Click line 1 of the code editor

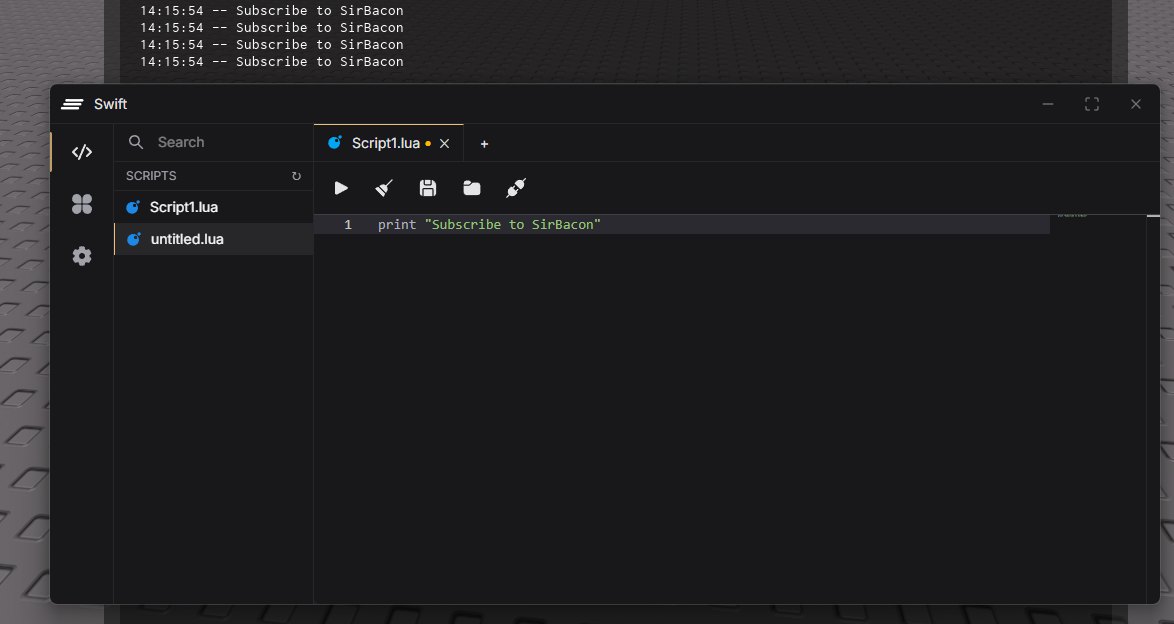tap(681, 225)
